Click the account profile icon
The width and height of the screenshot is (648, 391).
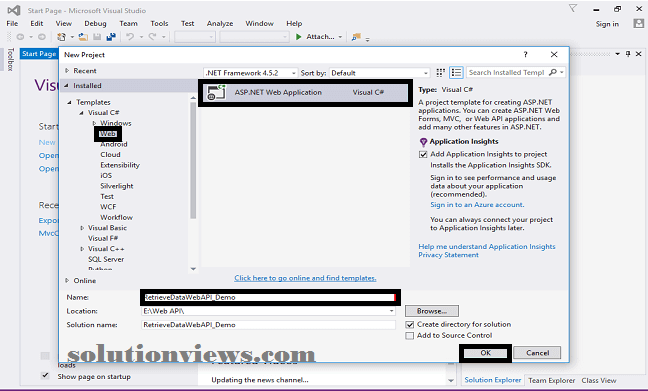[638, 24]
